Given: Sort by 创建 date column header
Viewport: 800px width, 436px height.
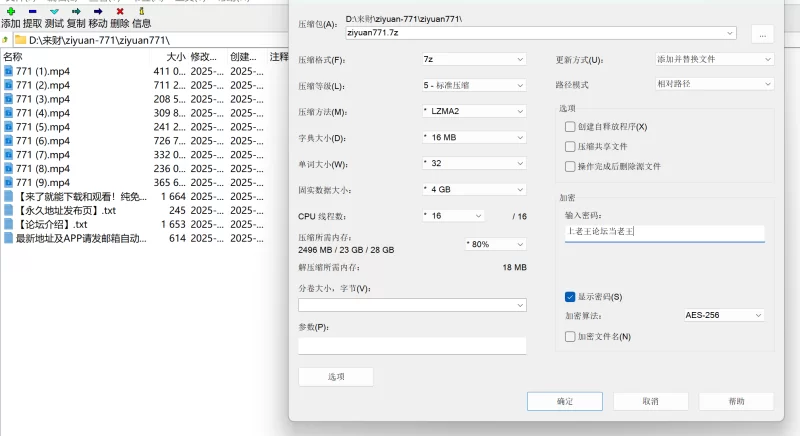Looking at the screenshot, I should [243, 57].
